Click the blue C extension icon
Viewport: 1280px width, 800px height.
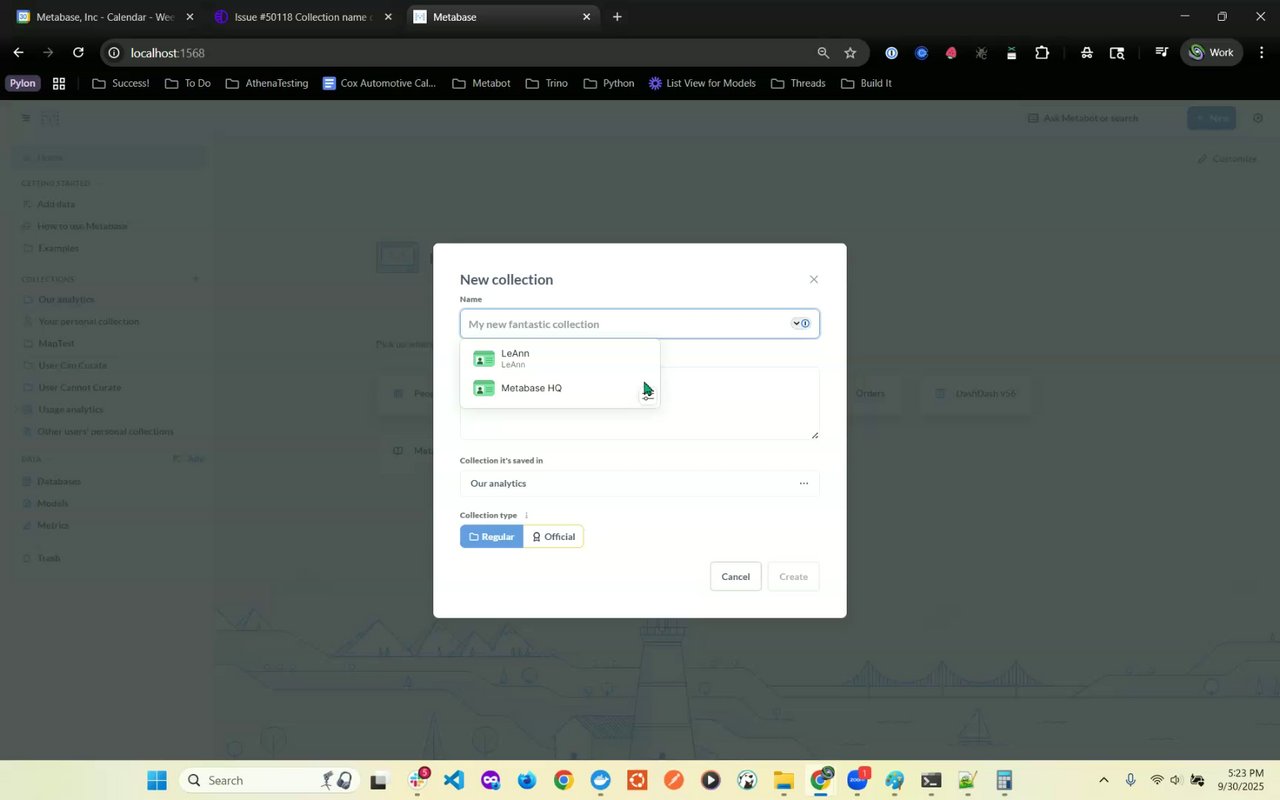click(x=922, y=53)
